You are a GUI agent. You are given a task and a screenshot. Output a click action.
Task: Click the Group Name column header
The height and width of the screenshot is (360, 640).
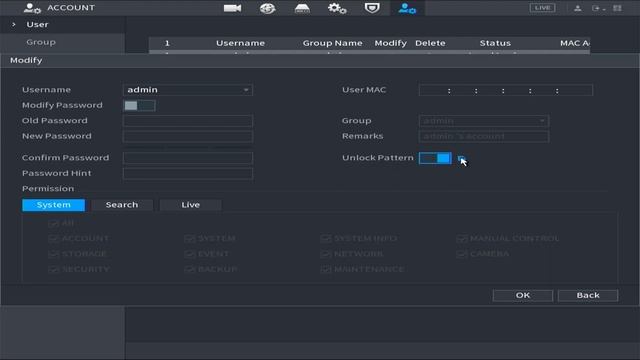[333, 43]
